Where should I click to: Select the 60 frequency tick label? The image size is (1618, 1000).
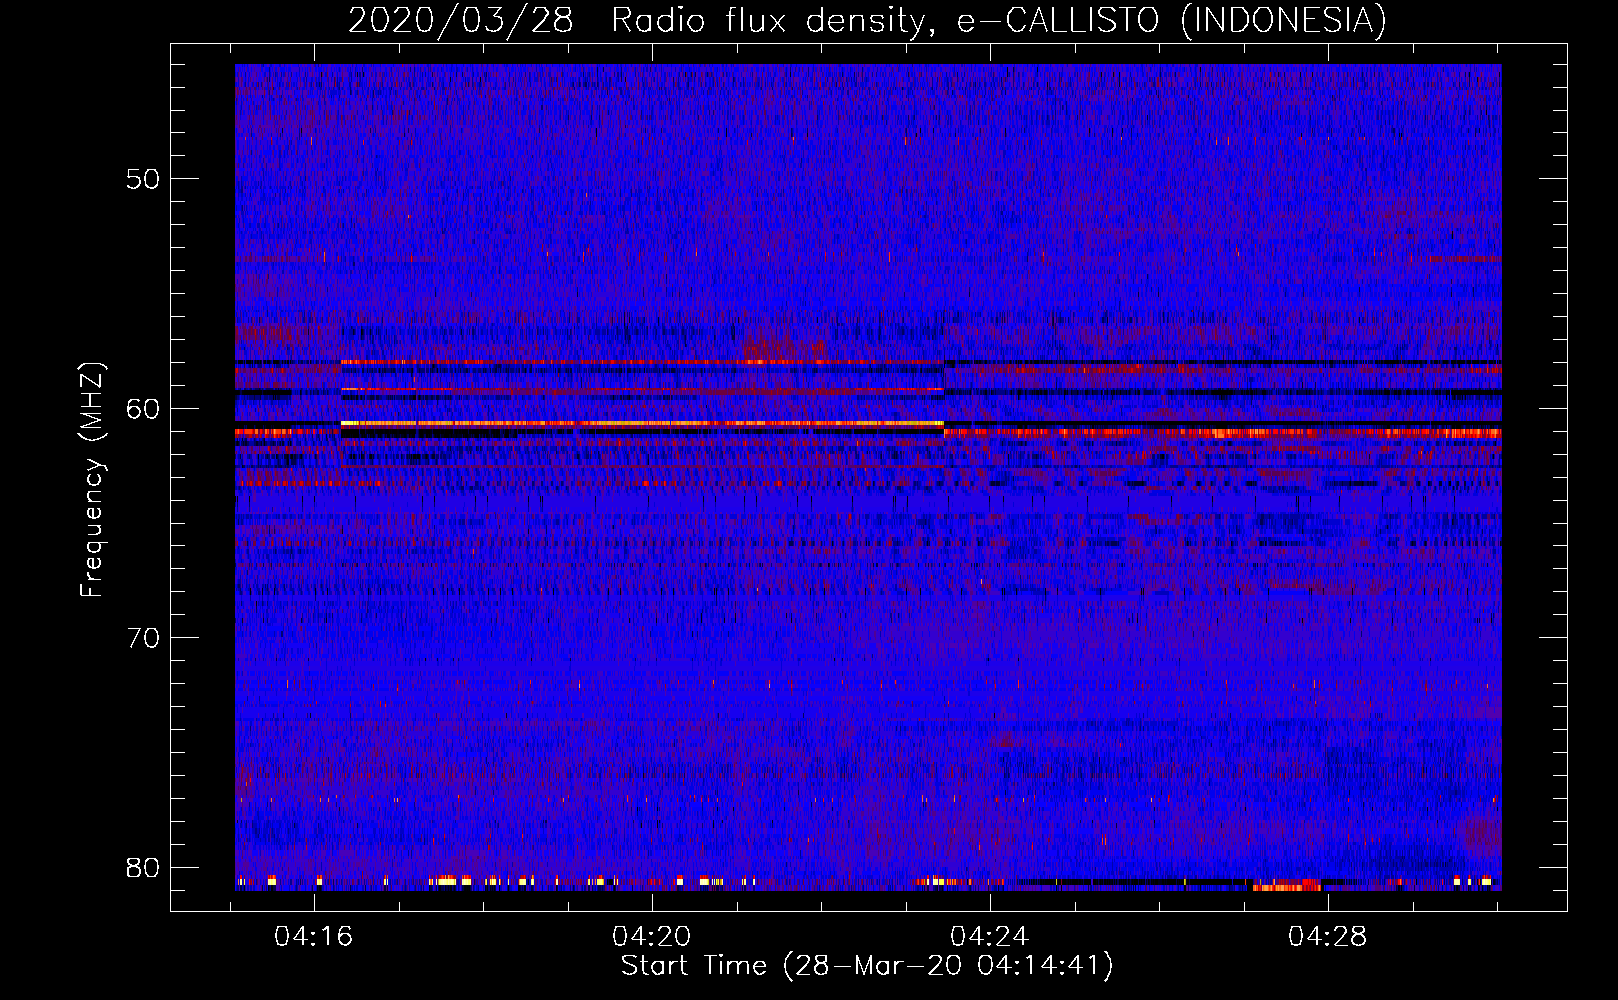tap(143, 408)
